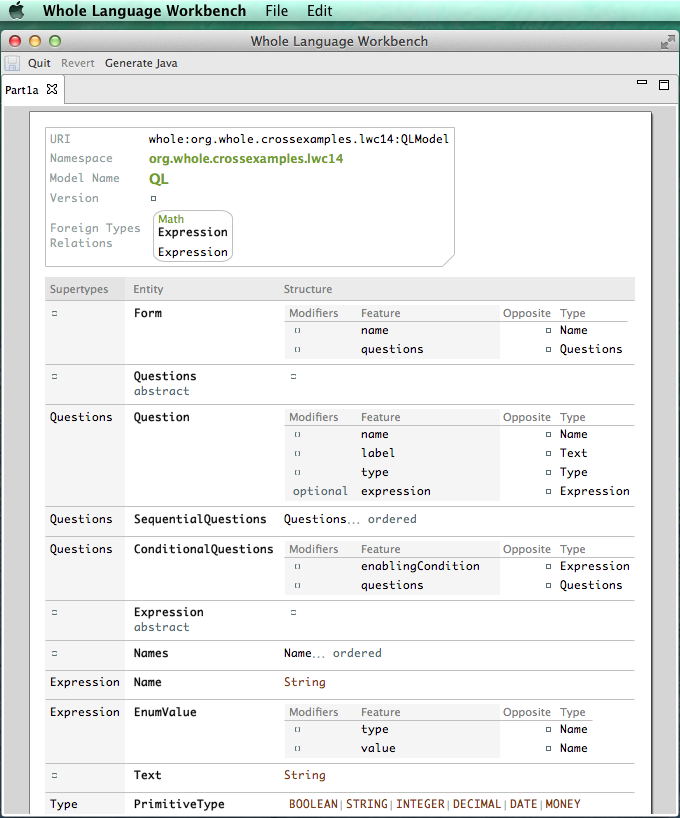Click the abstract modifier under Expression entity
The image size is (680, 818).
pos(161,627)
